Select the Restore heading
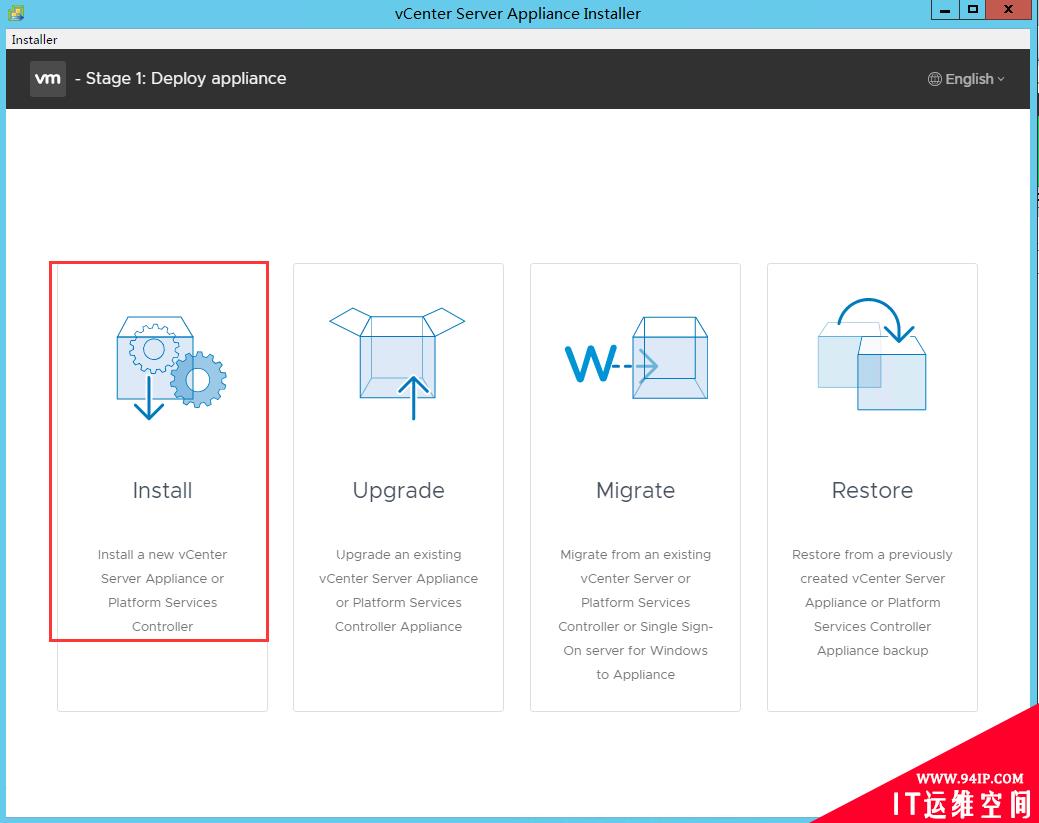Screen dimensions: 1039x823 (872, 490)
